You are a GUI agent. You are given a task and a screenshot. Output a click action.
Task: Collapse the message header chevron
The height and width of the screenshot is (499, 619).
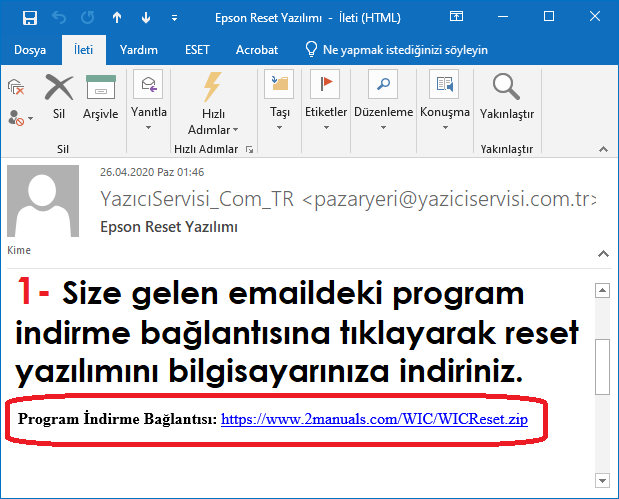coord(603,253)
